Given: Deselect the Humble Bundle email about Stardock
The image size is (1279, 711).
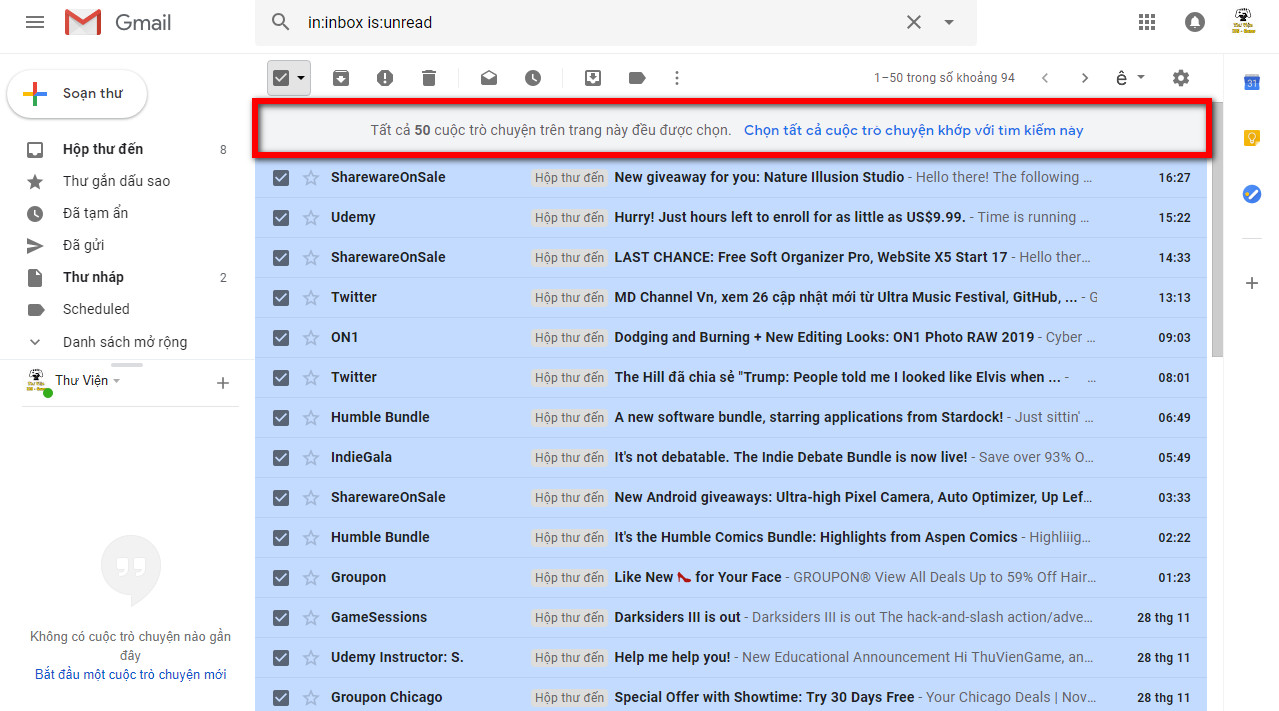Looking at the screenshot, I should coord(281,417).
